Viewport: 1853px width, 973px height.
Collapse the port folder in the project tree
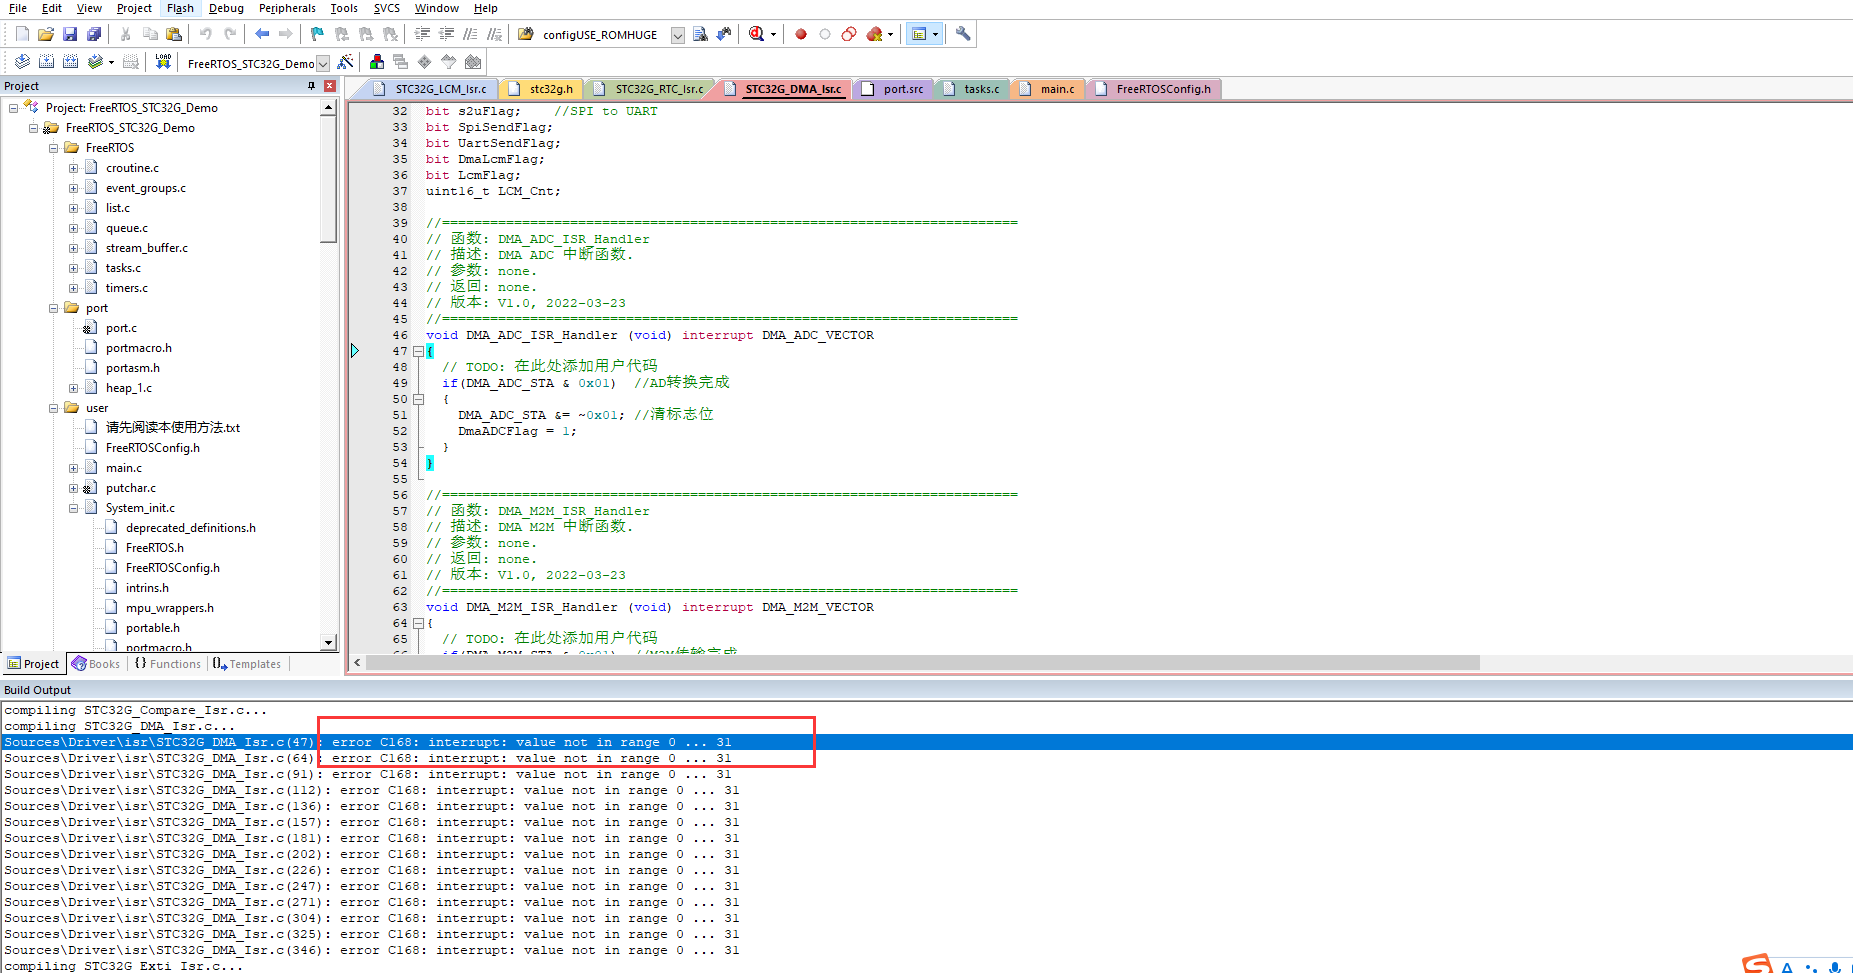(x=54, y=308)
